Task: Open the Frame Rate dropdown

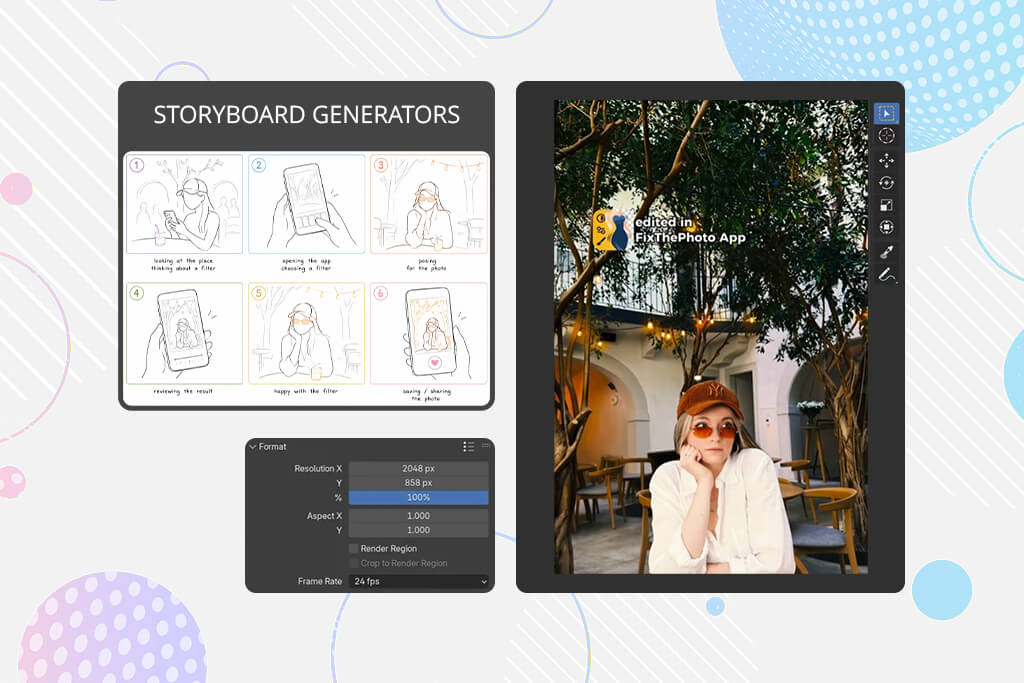Action: (419, 581)
